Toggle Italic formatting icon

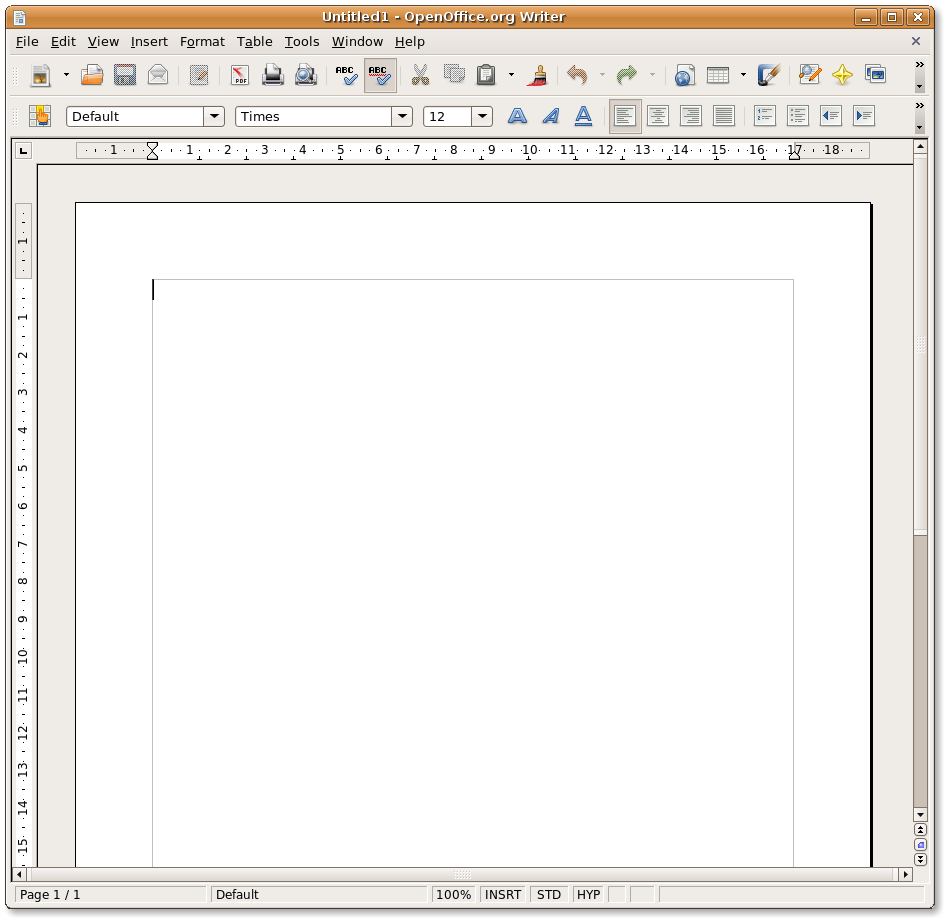[x=550, y=116]
